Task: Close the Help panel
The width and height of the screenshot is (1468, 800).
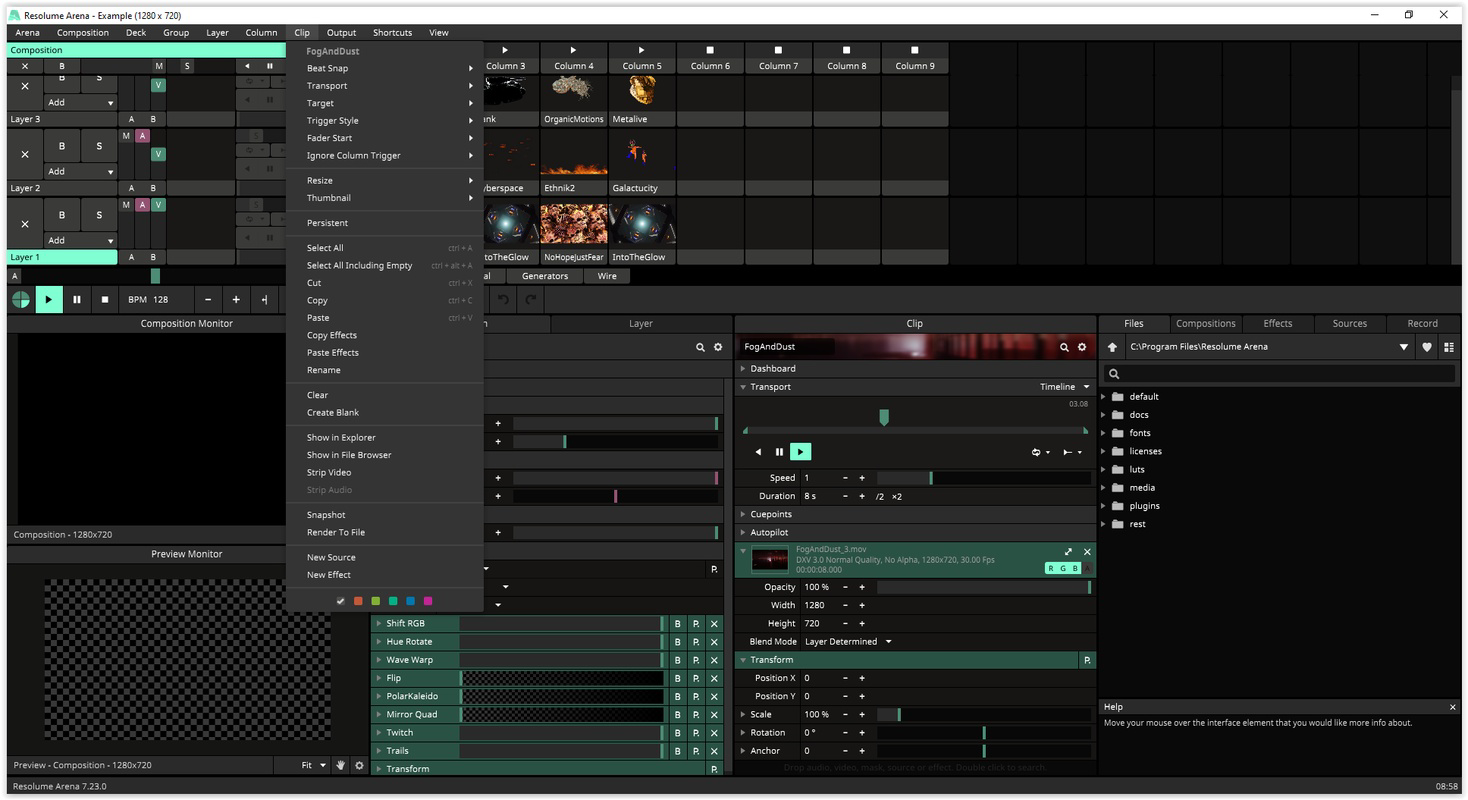Action: pyautogui.click(x=1452, y=707)
